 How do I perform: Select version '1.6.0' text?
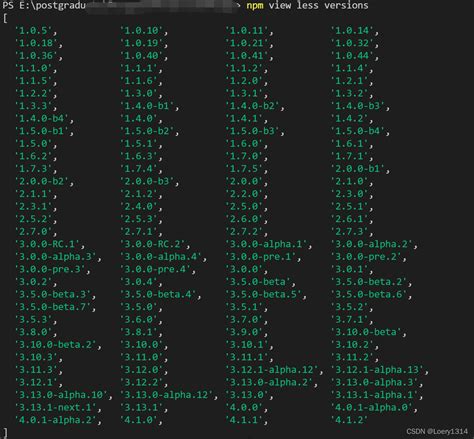(x=244, y=144)
